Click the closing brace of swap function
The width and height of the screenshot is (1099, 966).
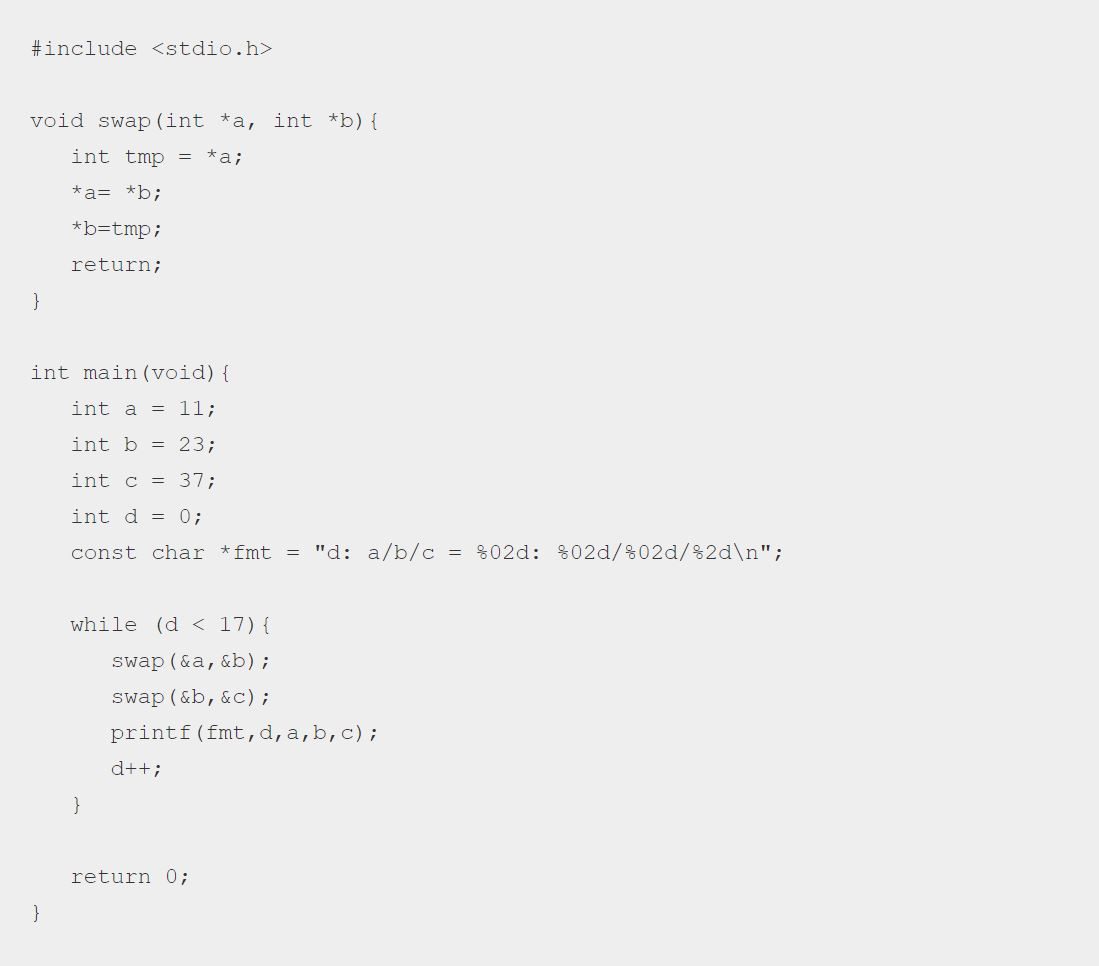[x=36, y=301]
